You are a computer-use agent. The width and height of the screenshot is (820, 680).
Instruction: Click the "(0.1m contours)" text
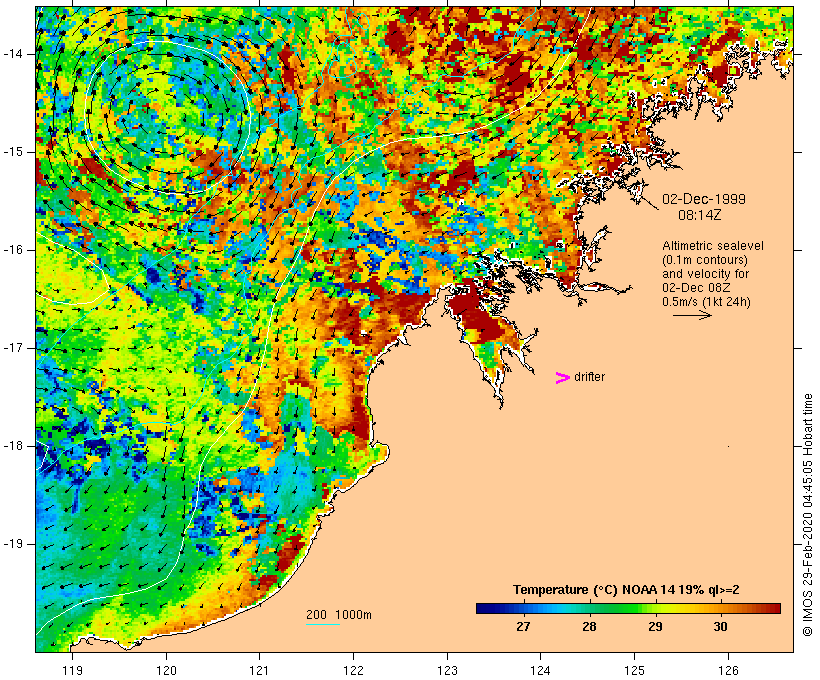pyautogui.click(x=705, y=260)
